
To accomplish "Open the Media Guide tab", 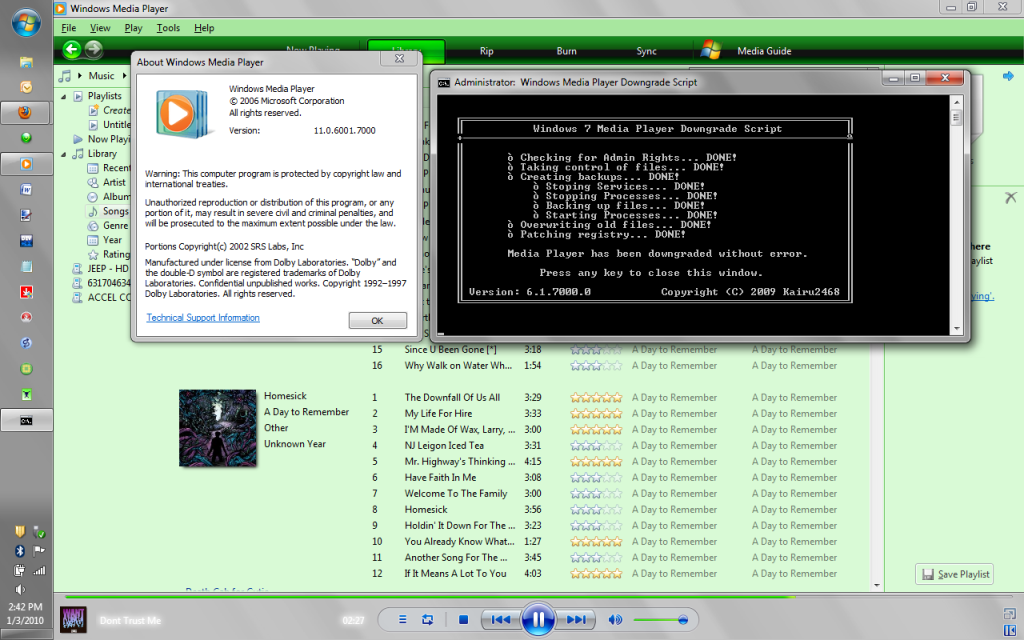I will coord(764,51).
